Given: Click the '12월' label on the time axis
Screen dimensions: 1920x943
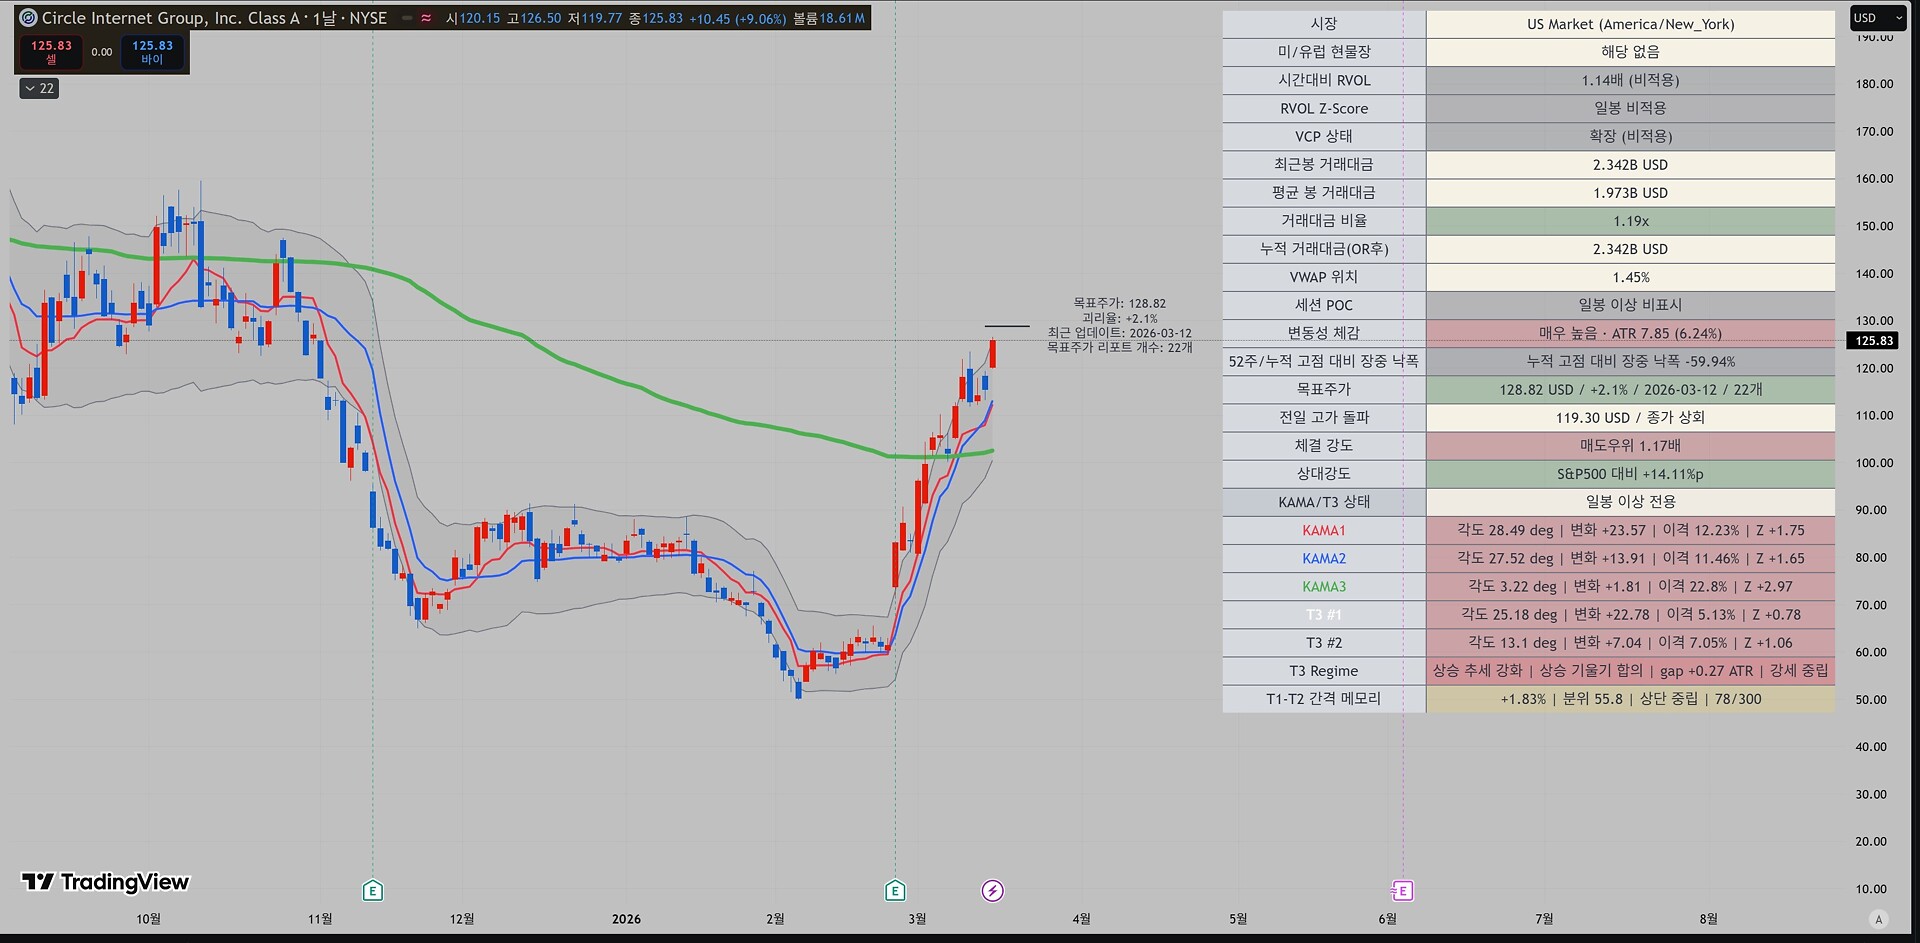Looking at the screenshot, I should (x=462, y=919).
